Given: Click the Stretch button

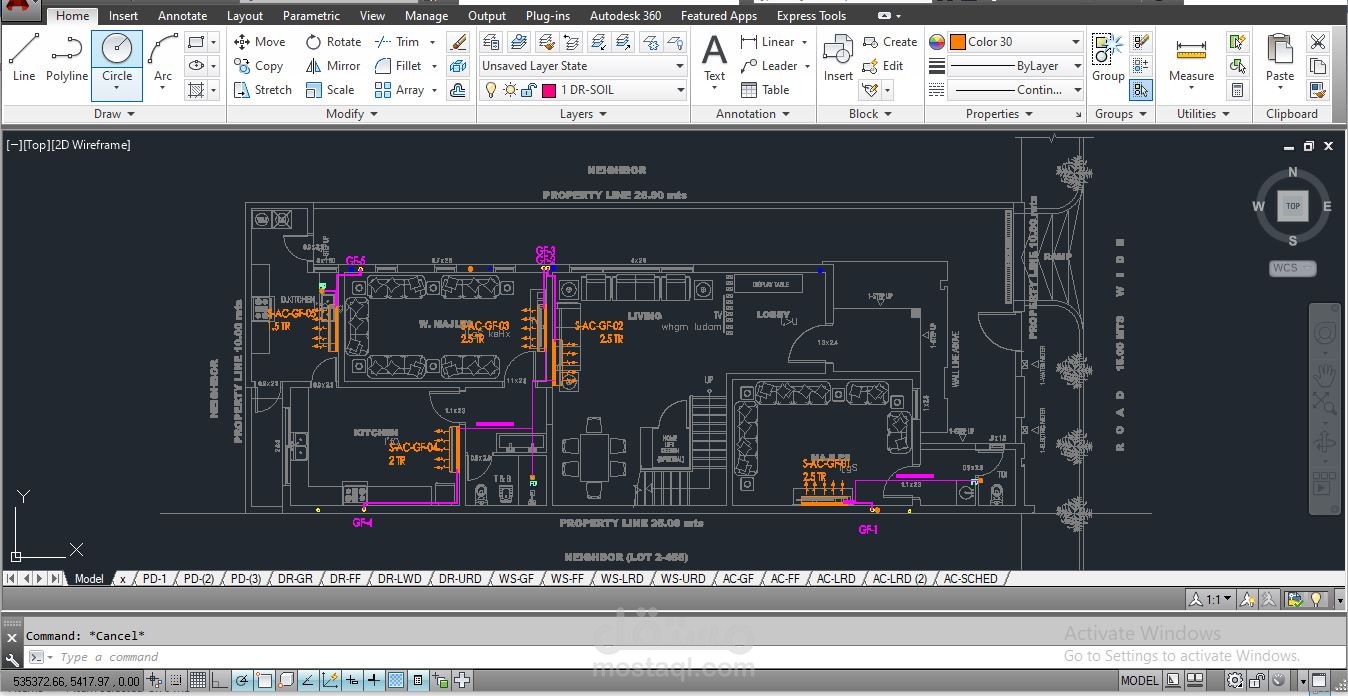Looking at the screenshot, I should (x=263, y=90).
